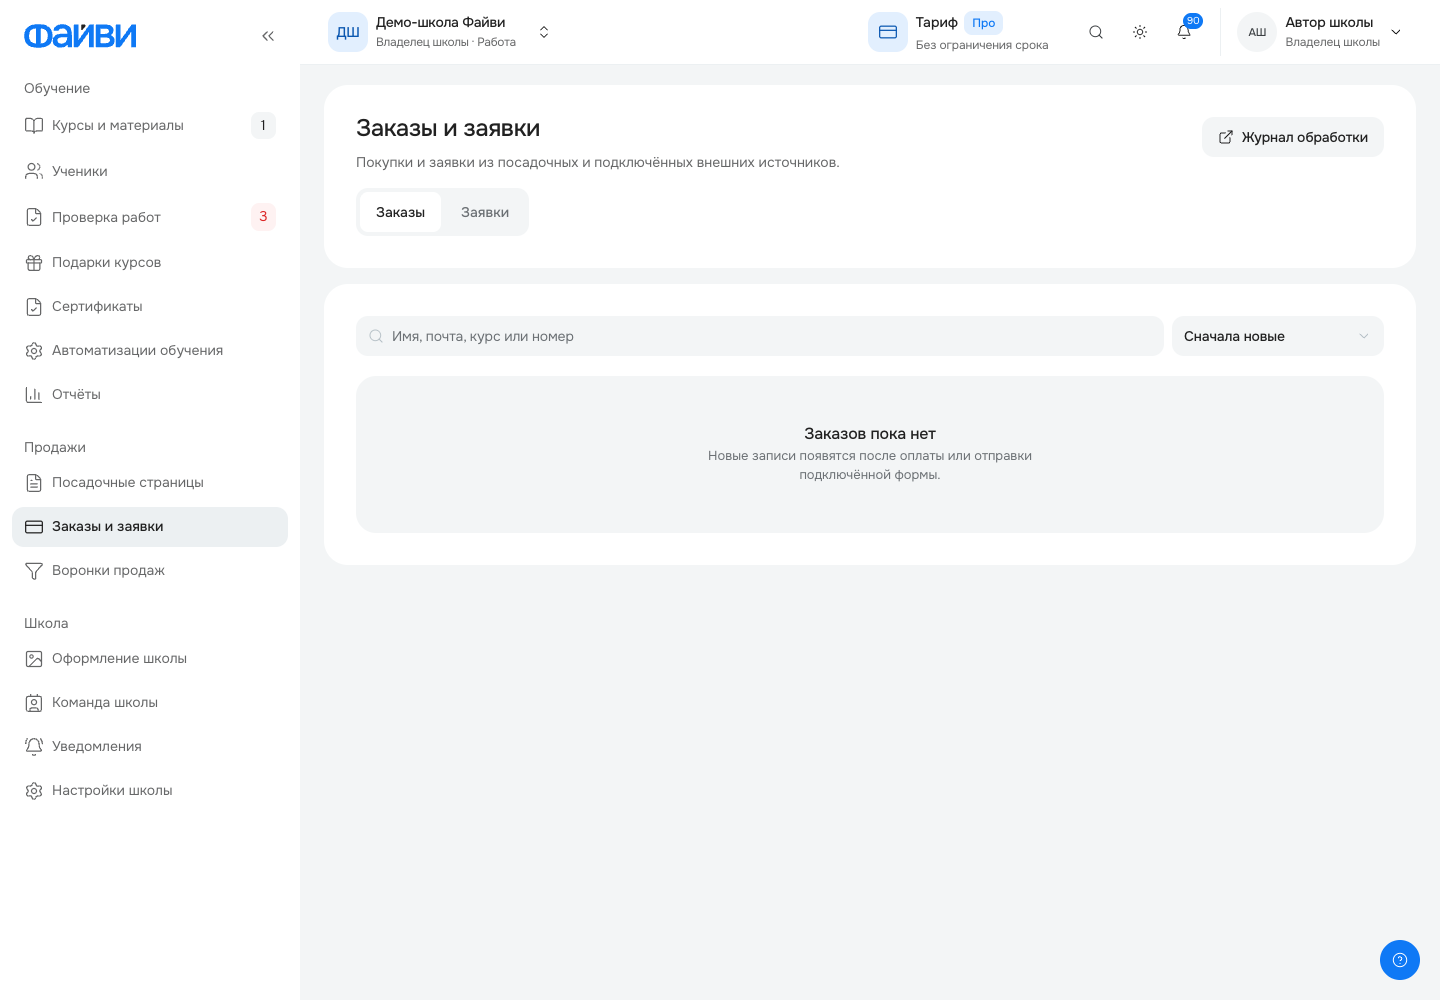Click the image icon beside Оформление школы
The width and height of the screenshot is (1440, 1000).
[x=34, y=658]
